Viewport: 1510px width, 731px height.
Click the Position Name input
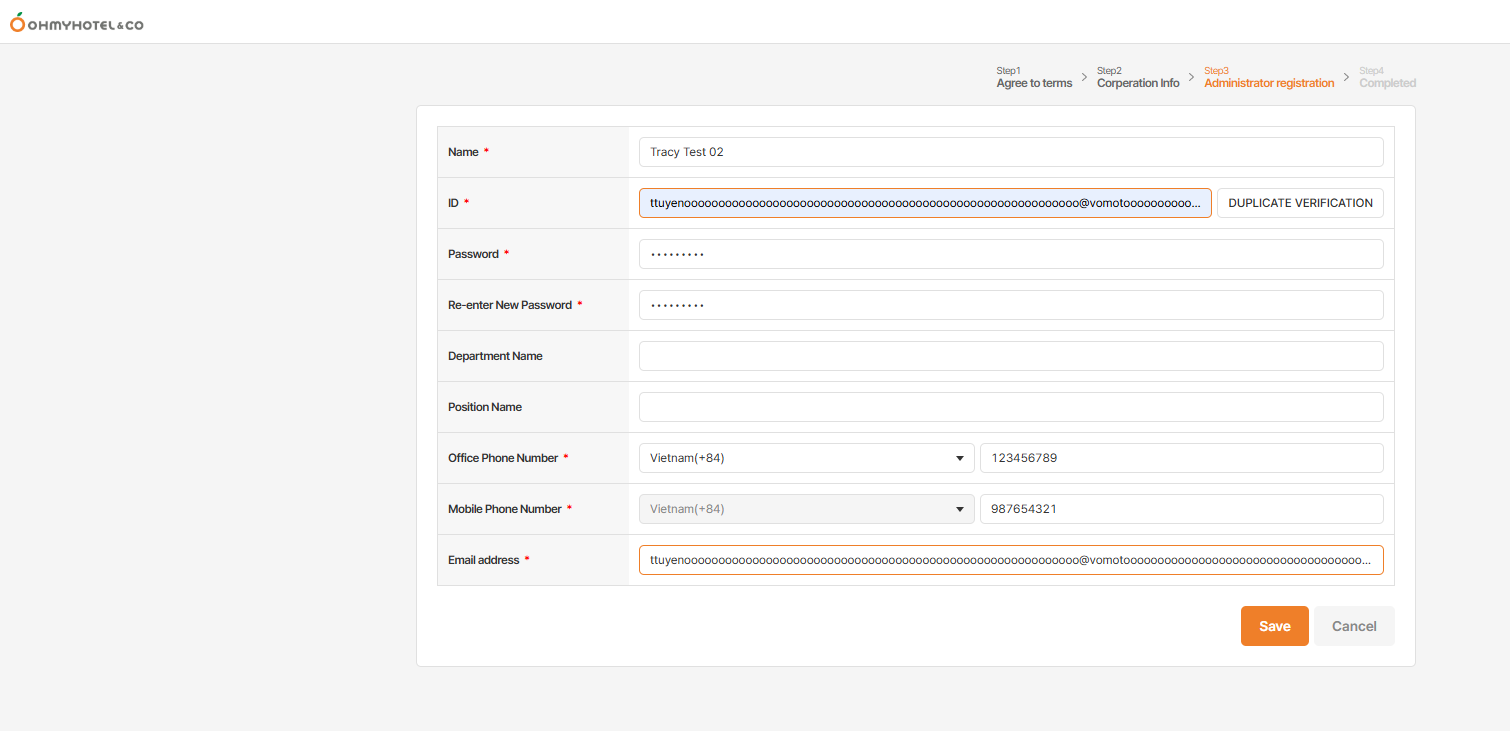coord(1010,407)
